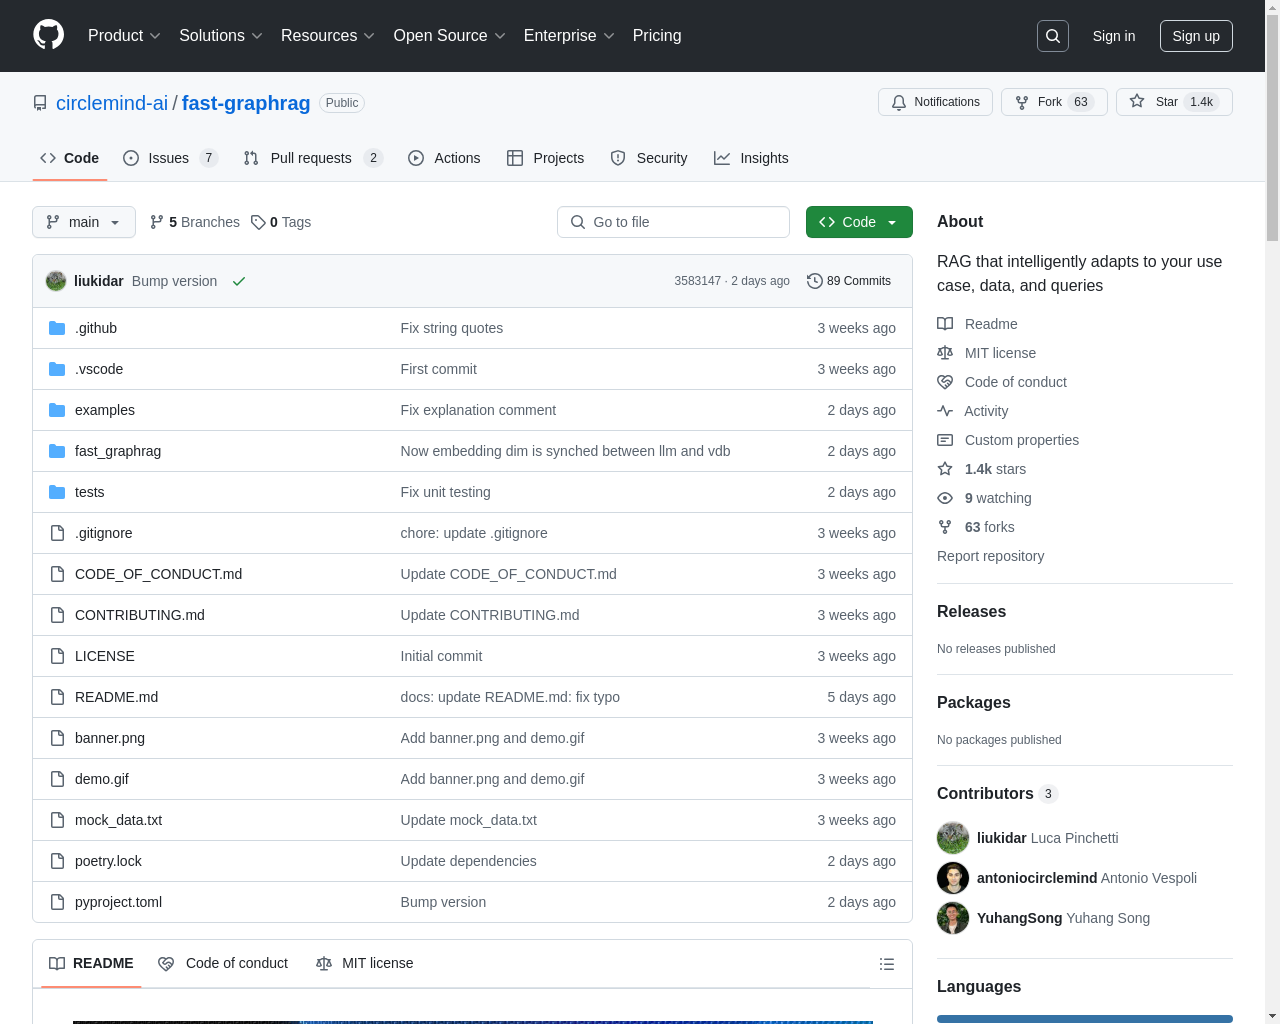Open the Actions tab
Screen dimensions: 1280x1024
pos(444,158)
